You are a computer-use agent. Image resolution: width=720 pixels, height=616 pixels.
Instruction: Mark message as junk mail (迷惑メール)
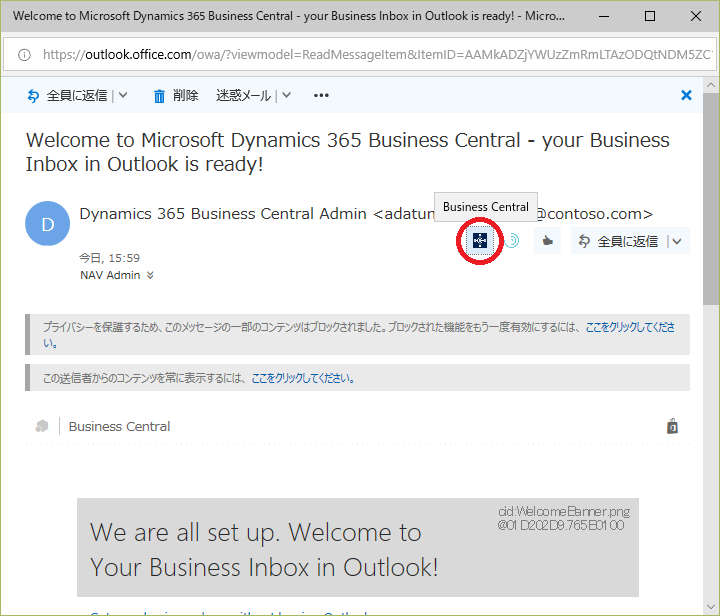243,95
